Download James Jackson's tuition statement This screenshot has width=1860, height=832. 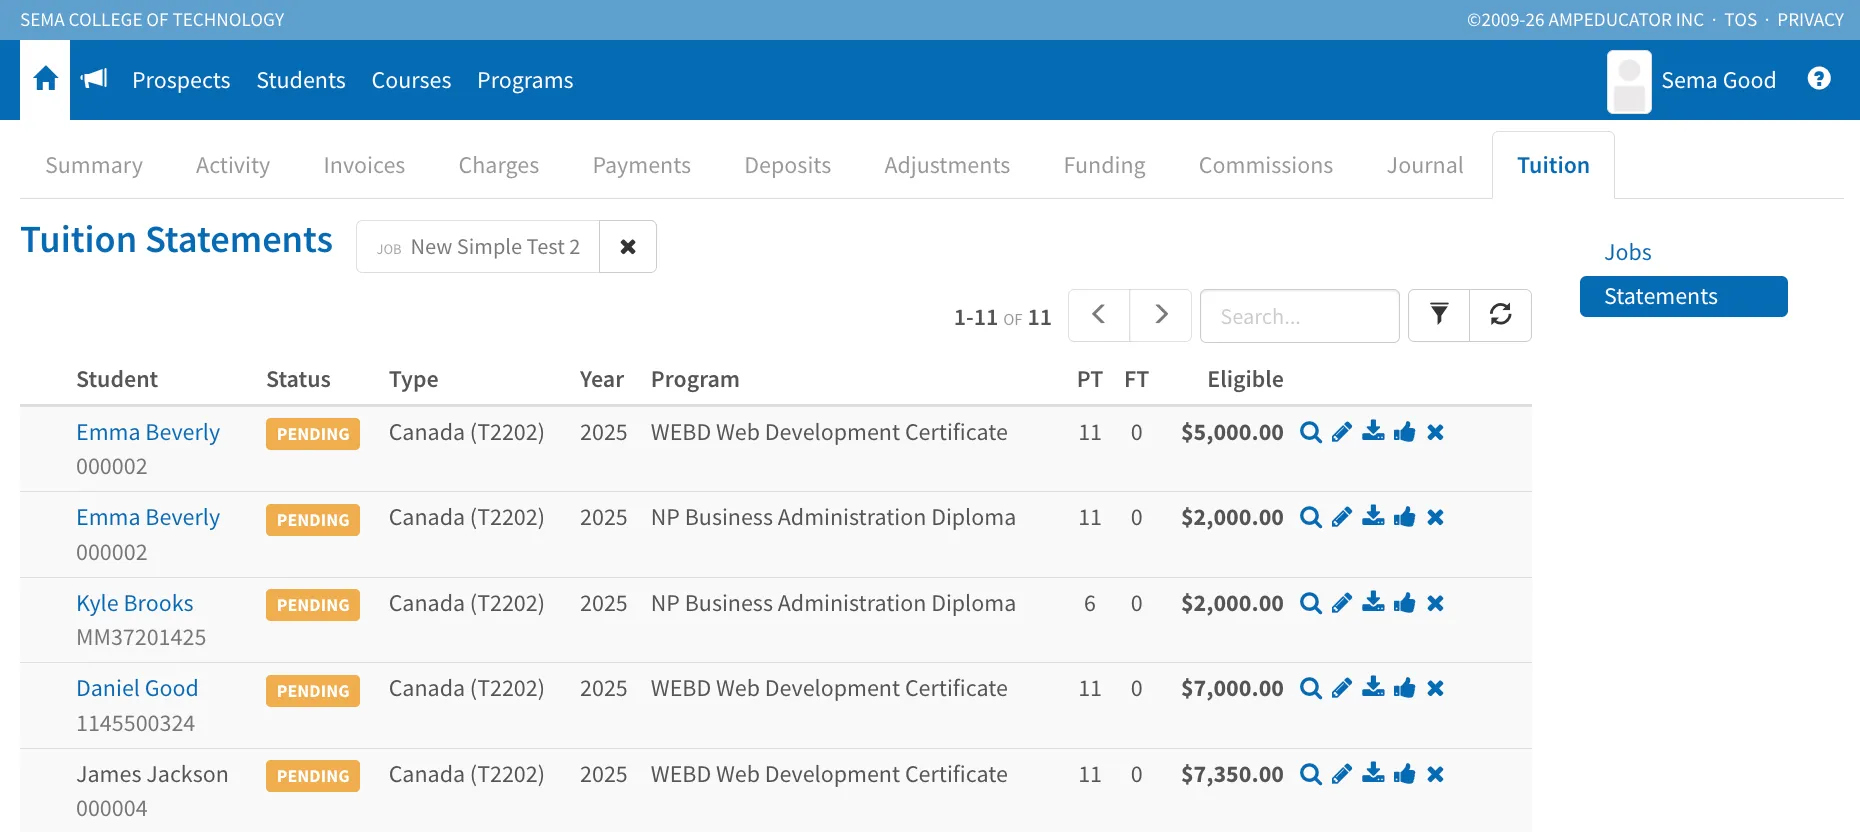click(1374, 773)
